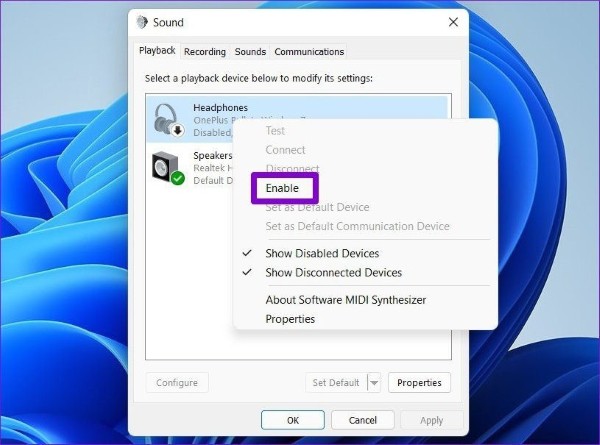Viewport: 600px width, 445px height.
Task: Click the Sound window title icon
Action: 143,22
